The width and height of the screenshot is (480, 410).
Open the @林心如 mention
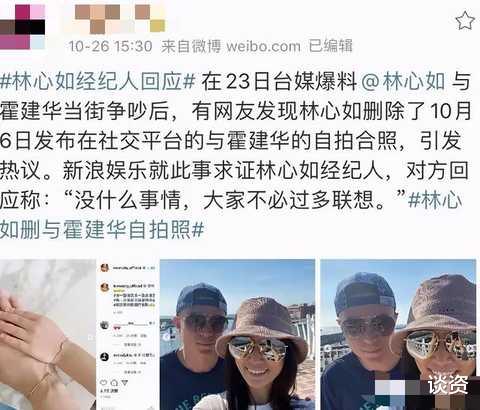pos(403,81)
